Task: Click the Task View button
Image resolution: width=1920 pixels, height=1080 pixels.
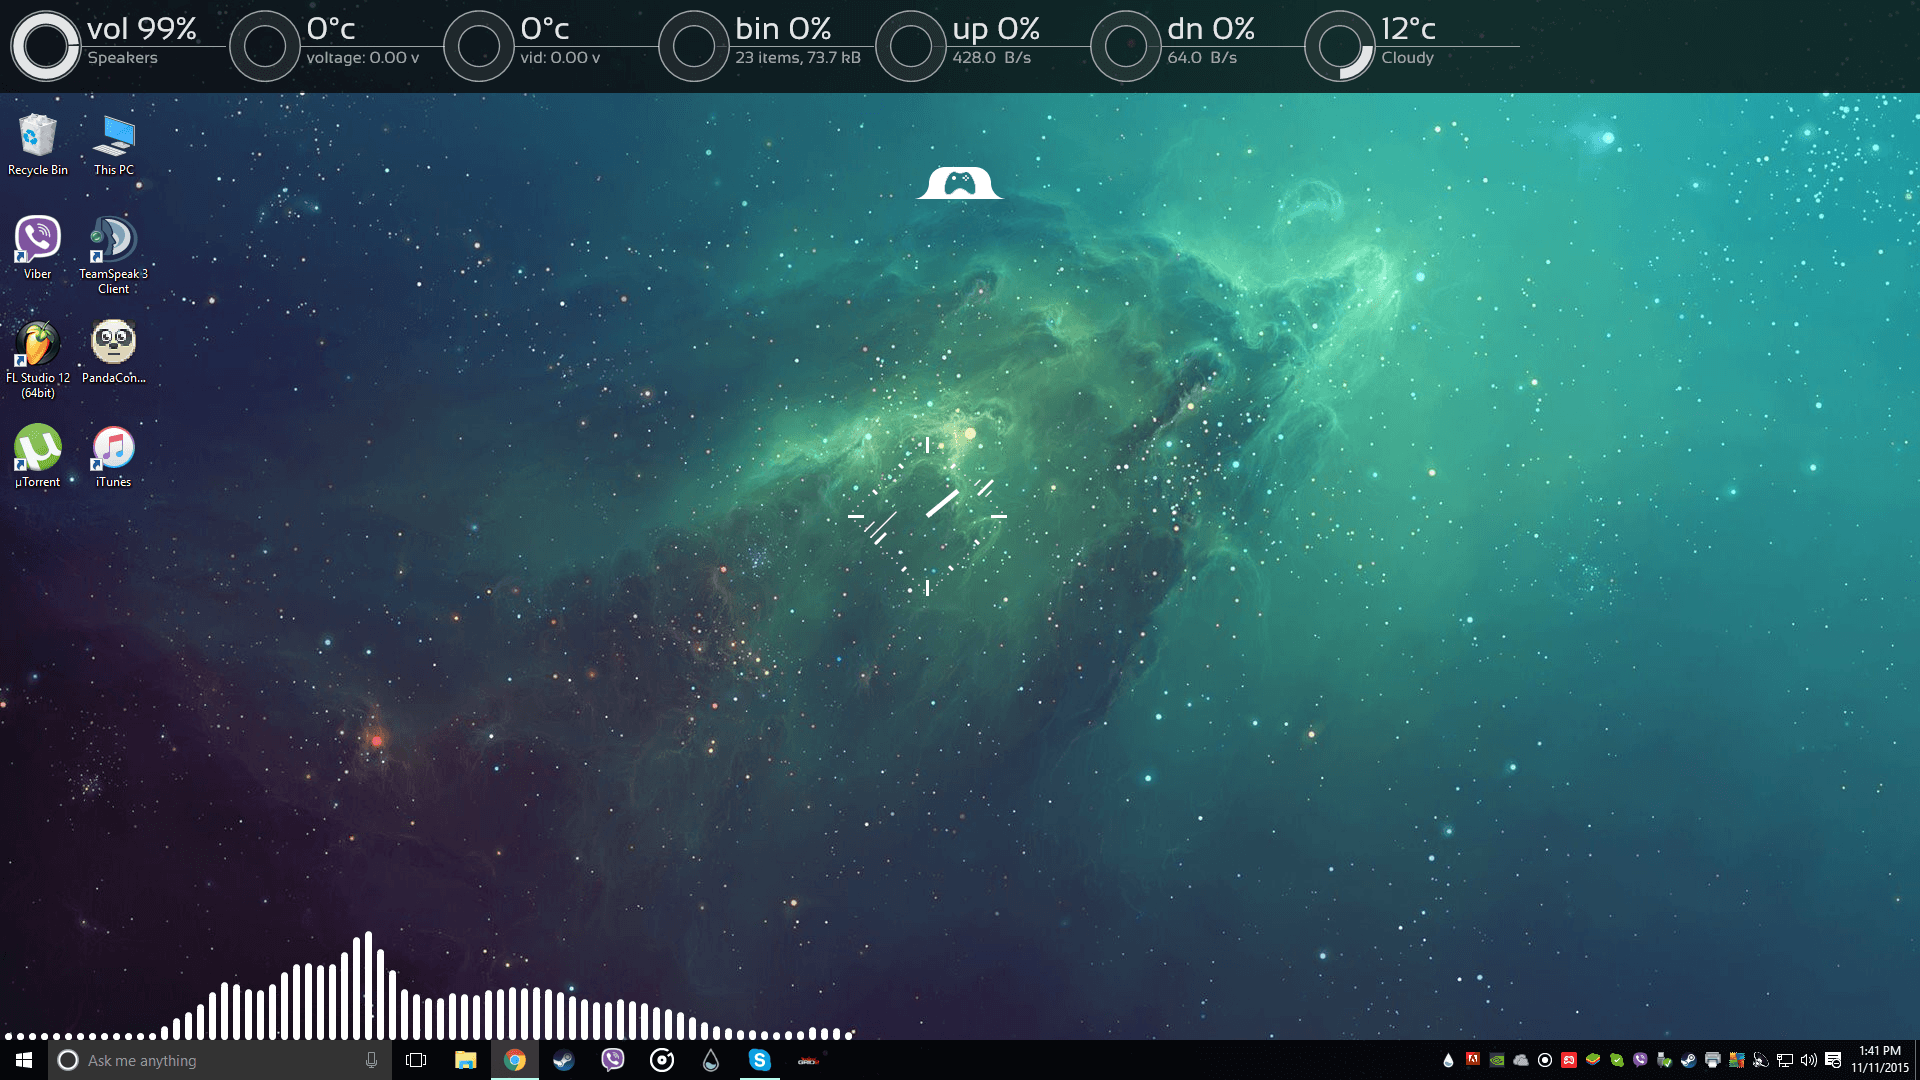Action: (x=416, y=1060)
